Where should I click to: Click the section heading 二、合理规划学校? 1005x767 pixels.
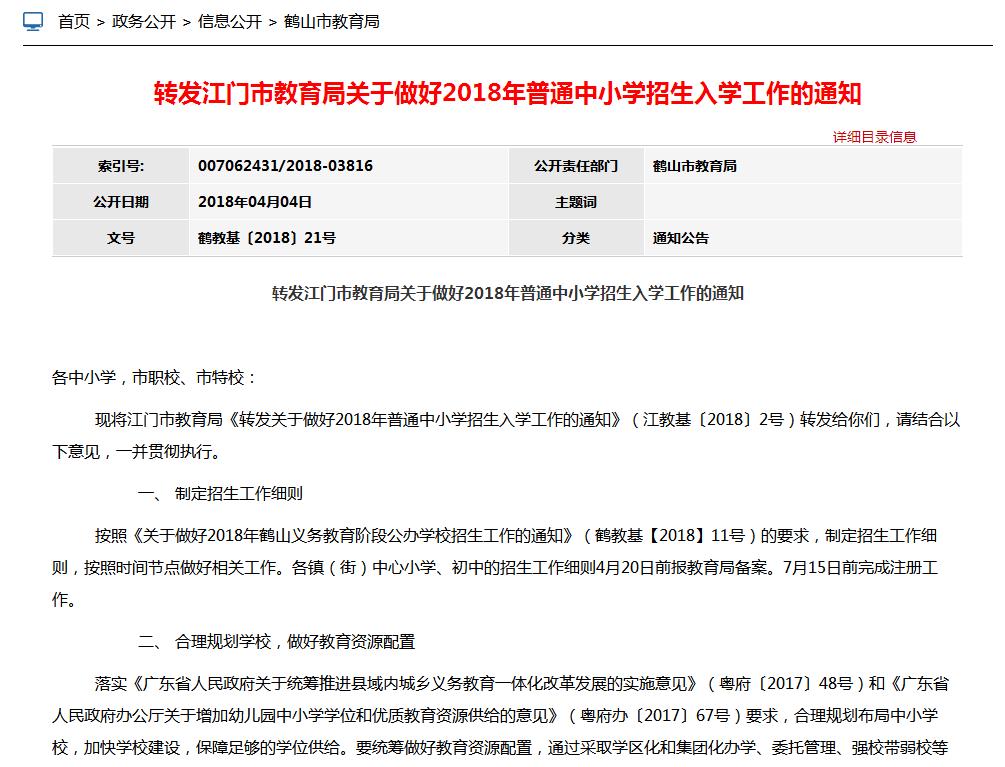click(x=275, y=642)
